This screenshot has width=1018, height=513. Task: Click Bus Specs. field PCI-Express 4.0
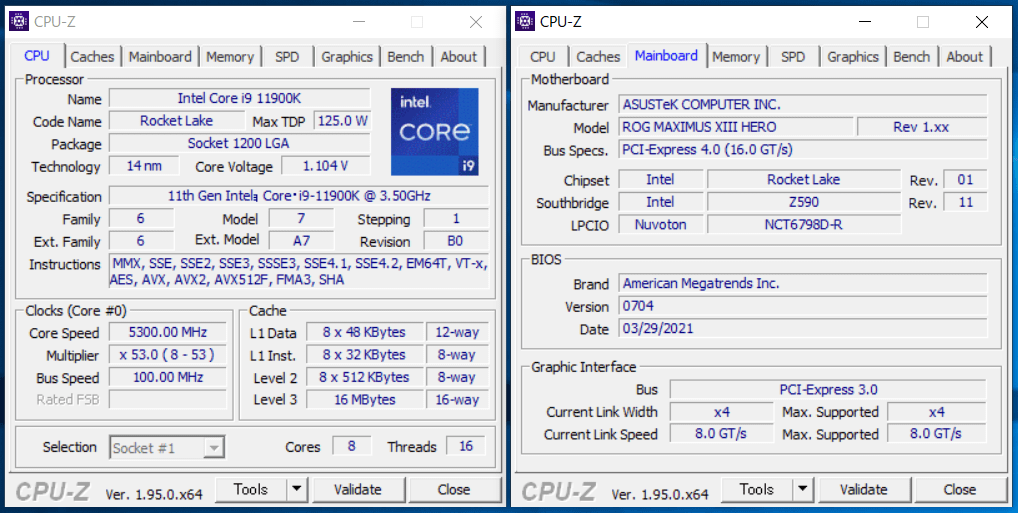coord(803,149)
